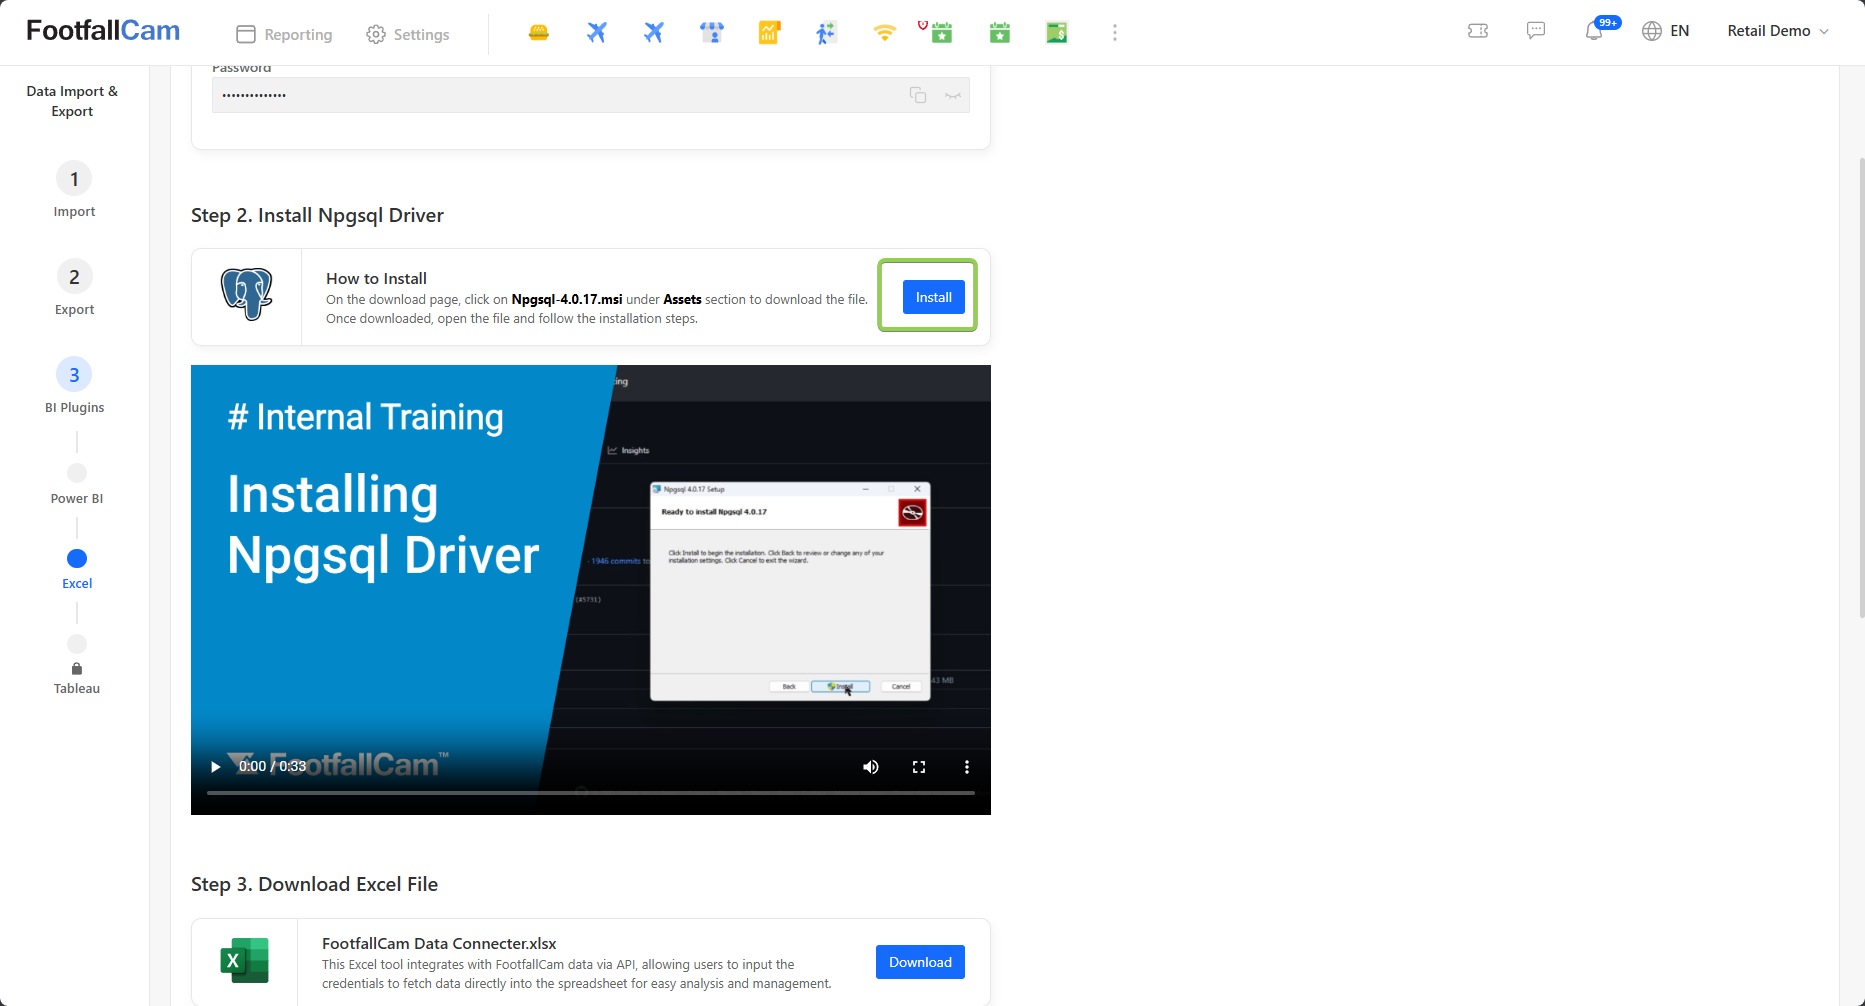Go to step 1 Import
The image size is (1865, 1006).
coord(74,190)
